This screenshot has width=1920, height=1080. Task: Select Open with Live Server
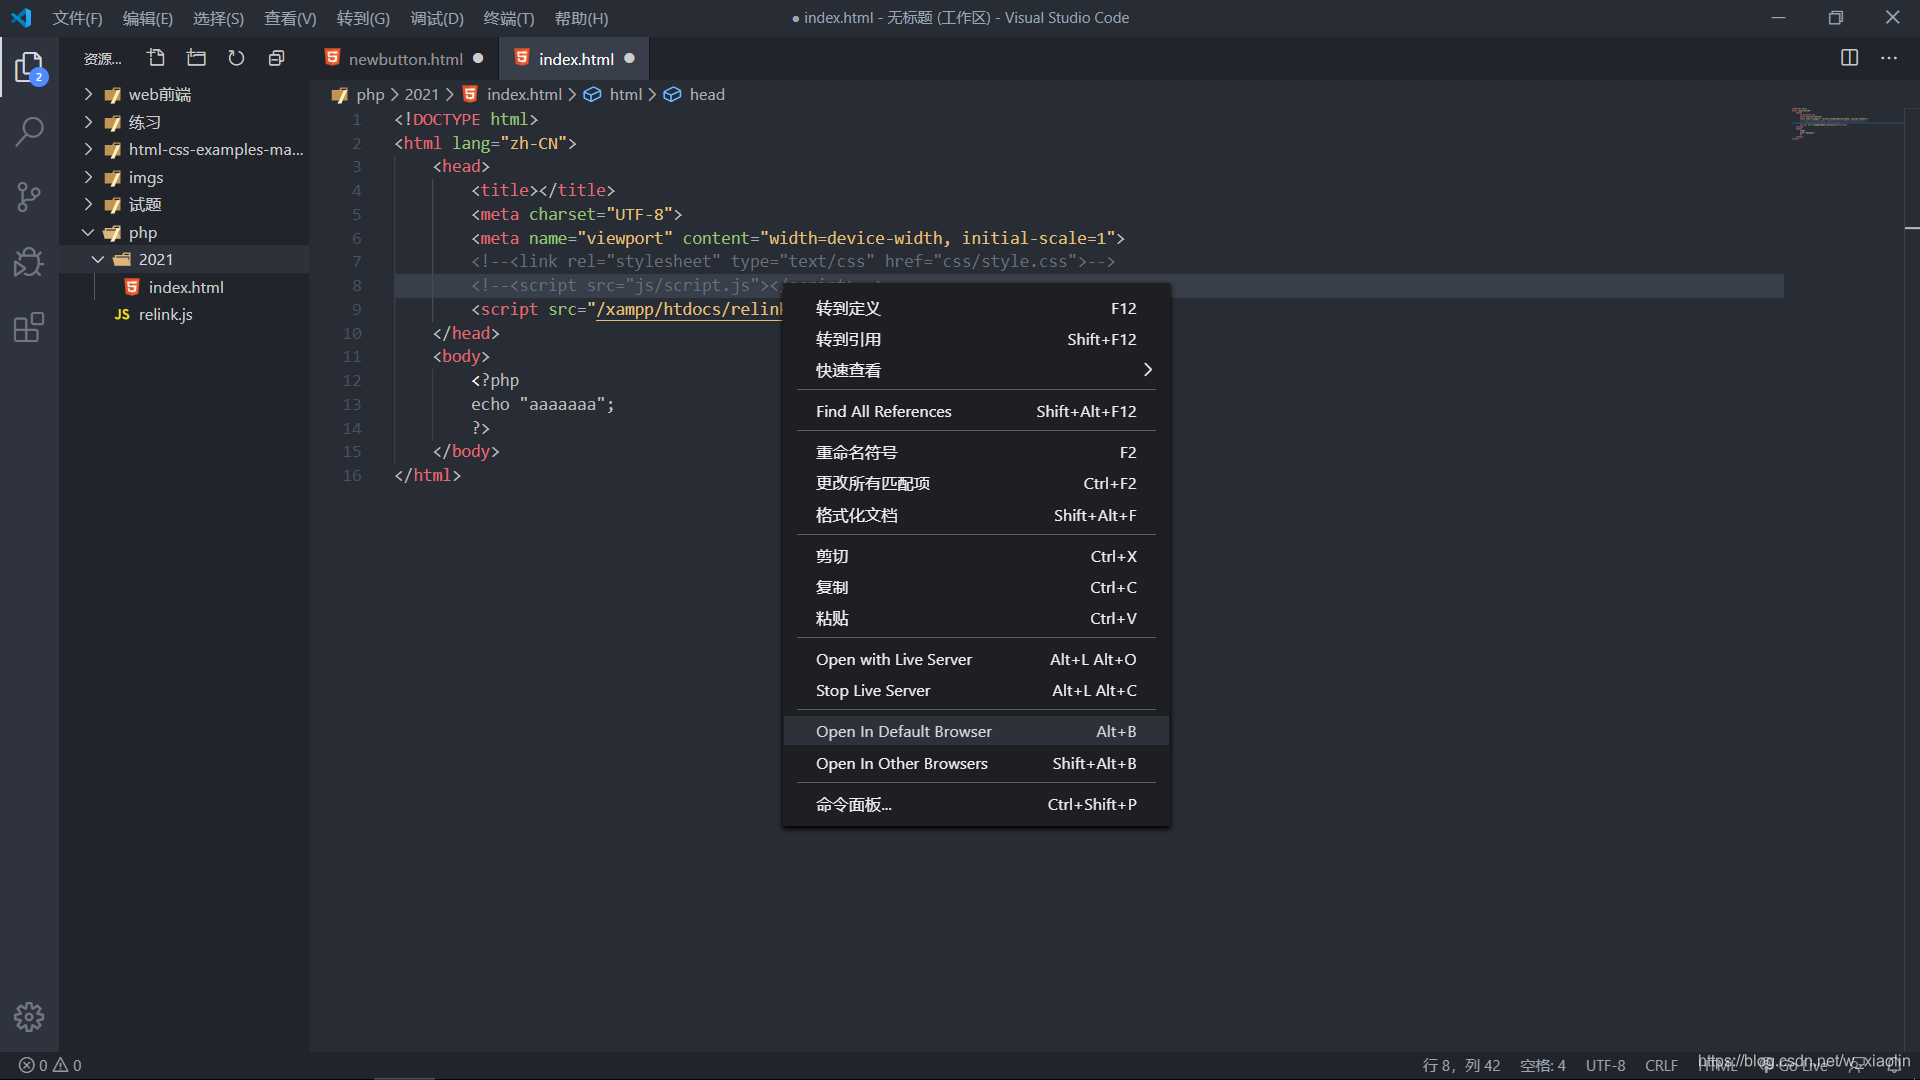(976, 659)
